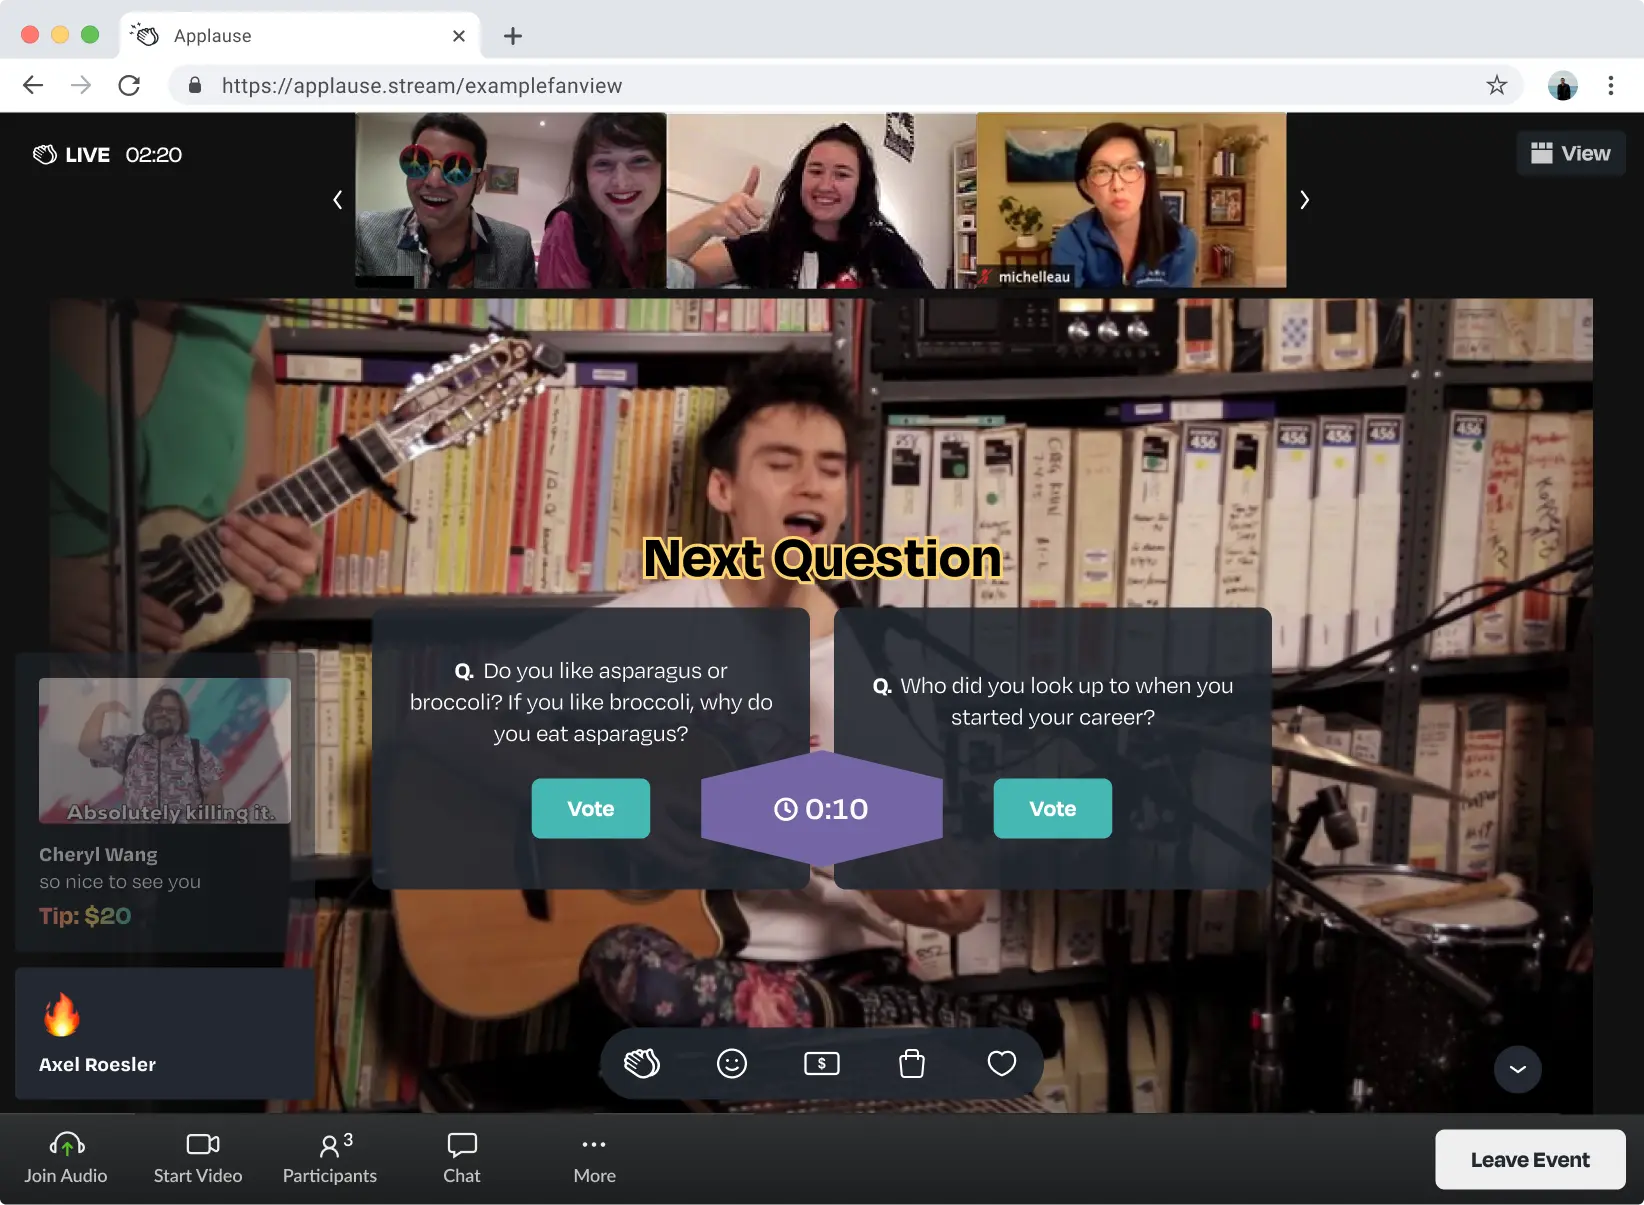Bookmark this page with the star icon
1644x1205 pixels.
click(x=1496, y=85)
